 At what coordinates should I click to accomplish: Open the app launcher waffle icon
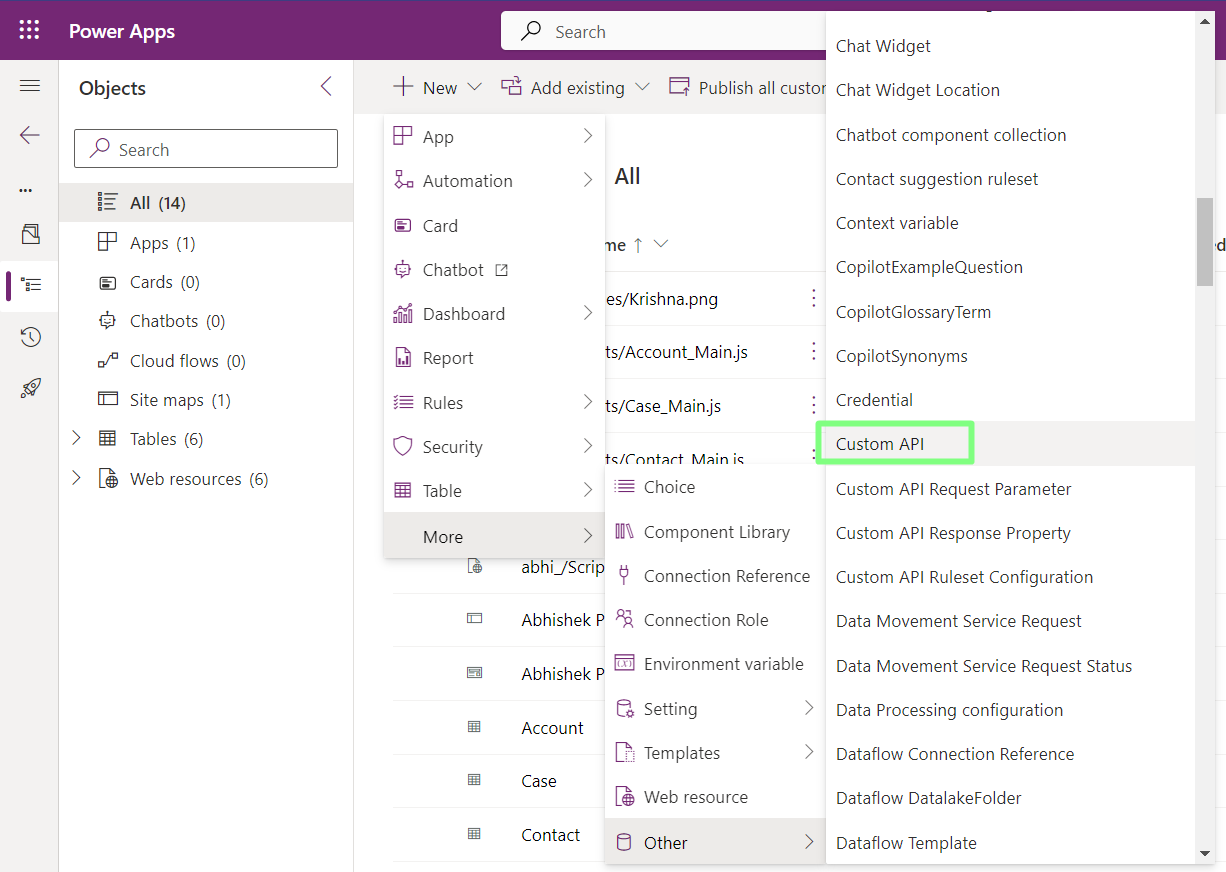pyautogui.click(x=30, y=31)
